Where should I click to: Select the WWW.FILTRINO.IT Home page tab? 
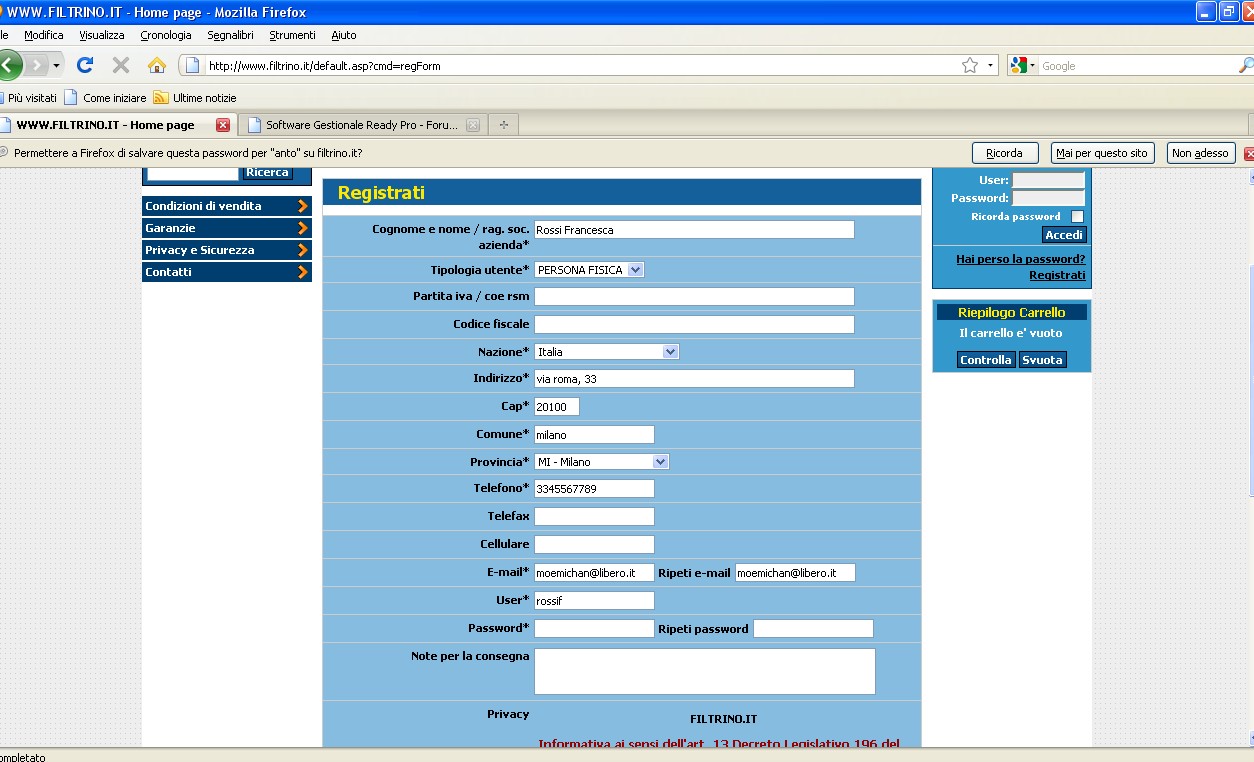point(105,125)
